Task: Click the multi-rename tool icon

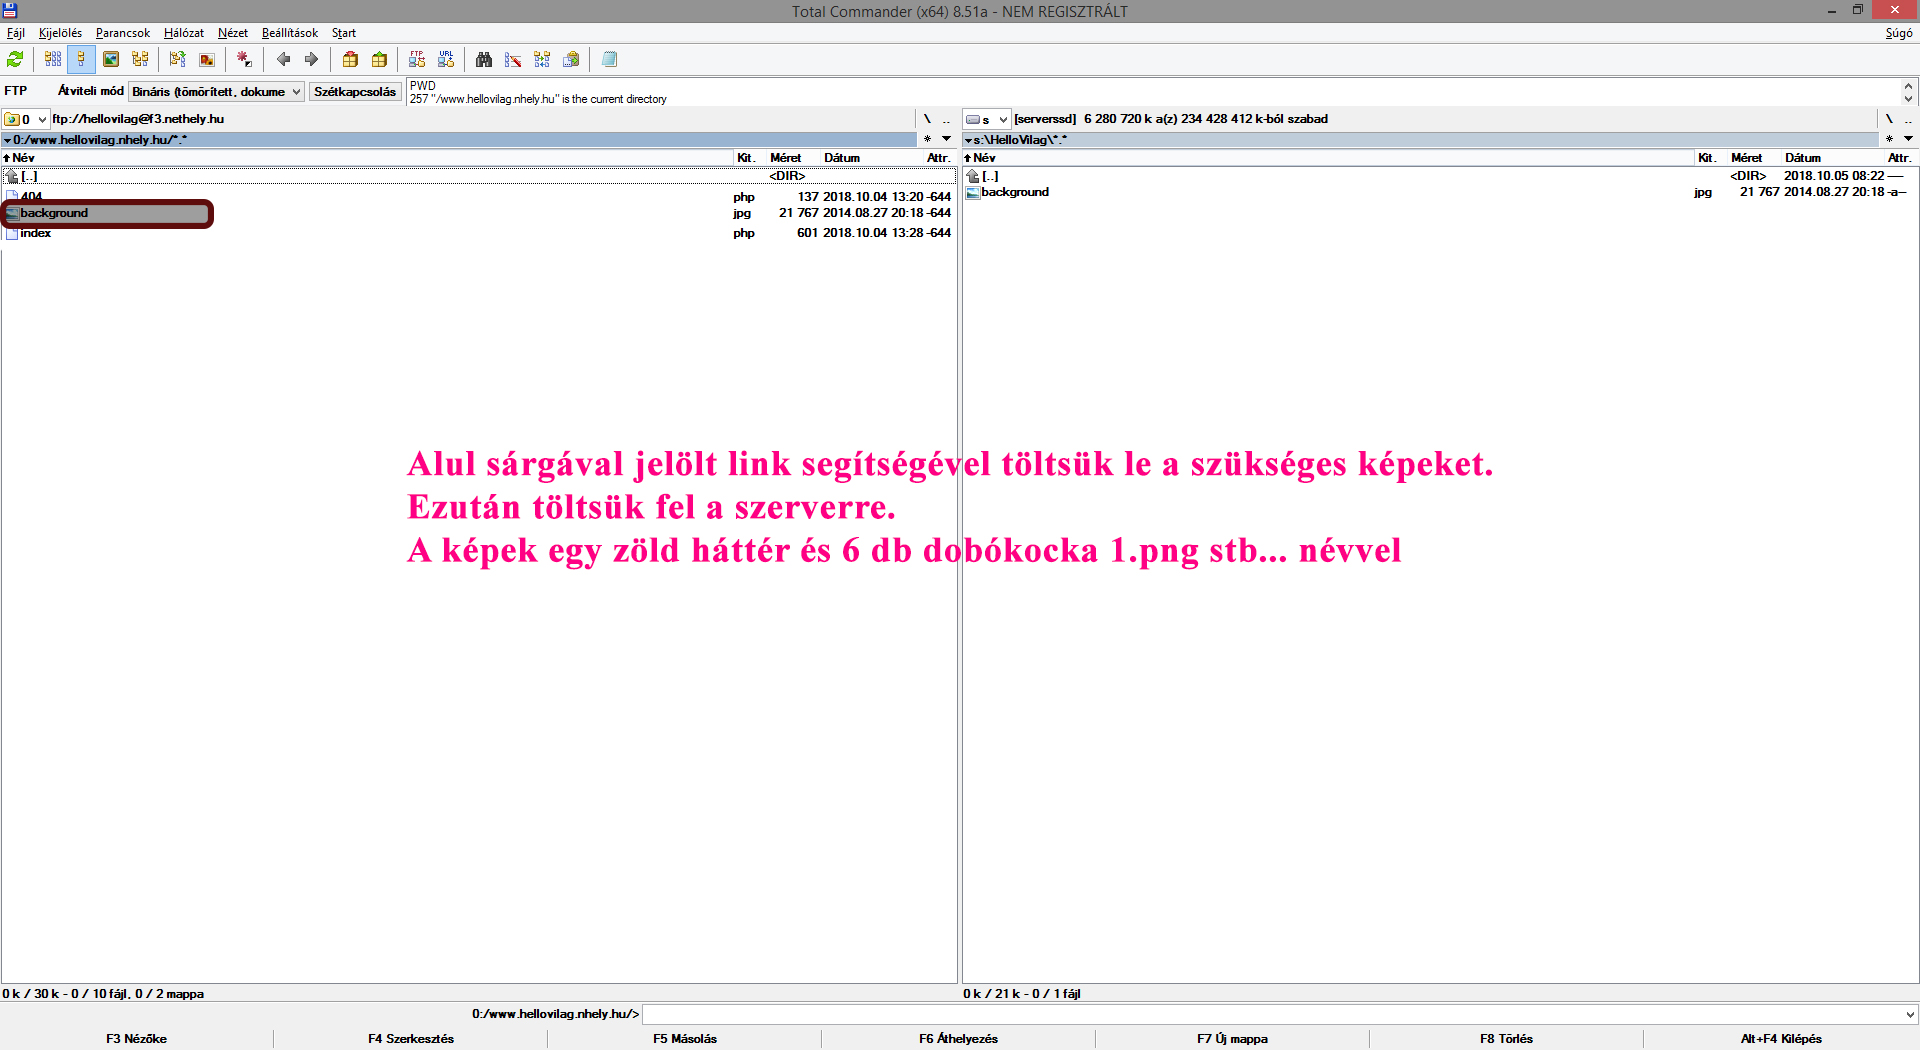Action: coord(513,60)
